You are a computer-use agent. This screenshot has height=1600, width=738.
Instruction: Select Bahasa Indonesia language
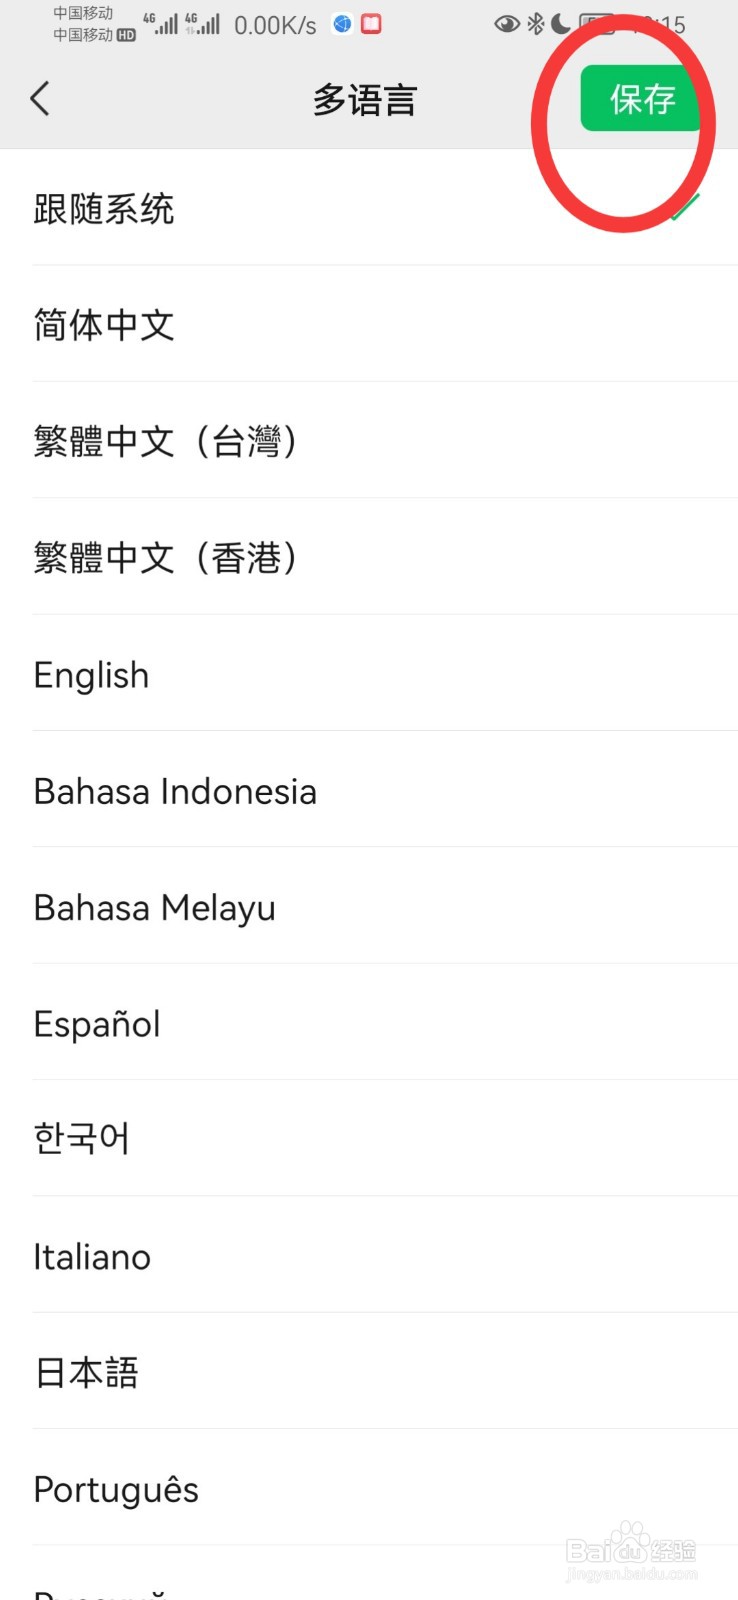pyautogui.click(x=369, y=790)
